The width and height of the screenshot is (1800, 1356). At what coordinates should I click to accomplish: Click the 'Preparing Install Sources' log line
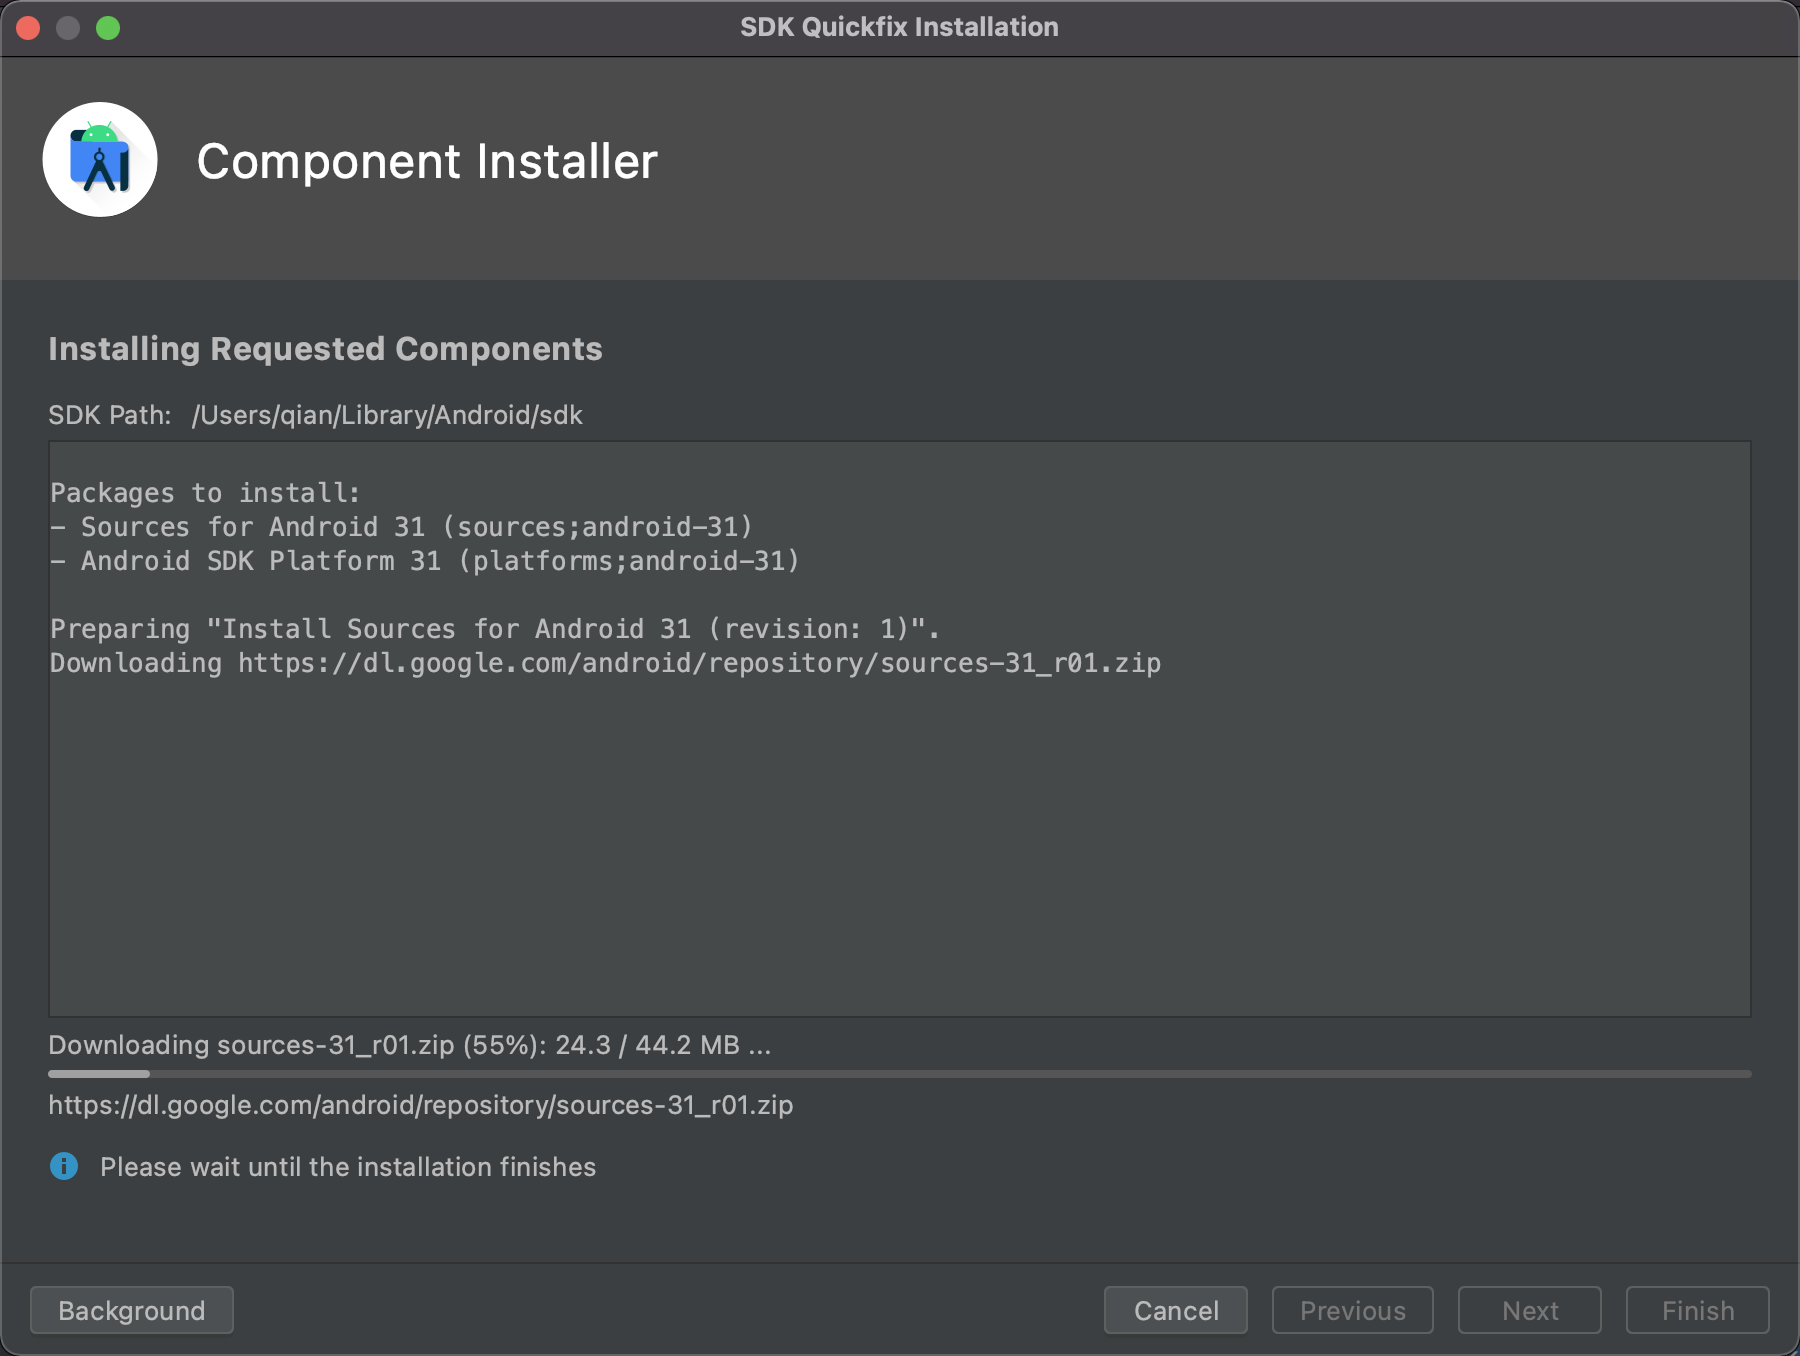tap(495, 629)
